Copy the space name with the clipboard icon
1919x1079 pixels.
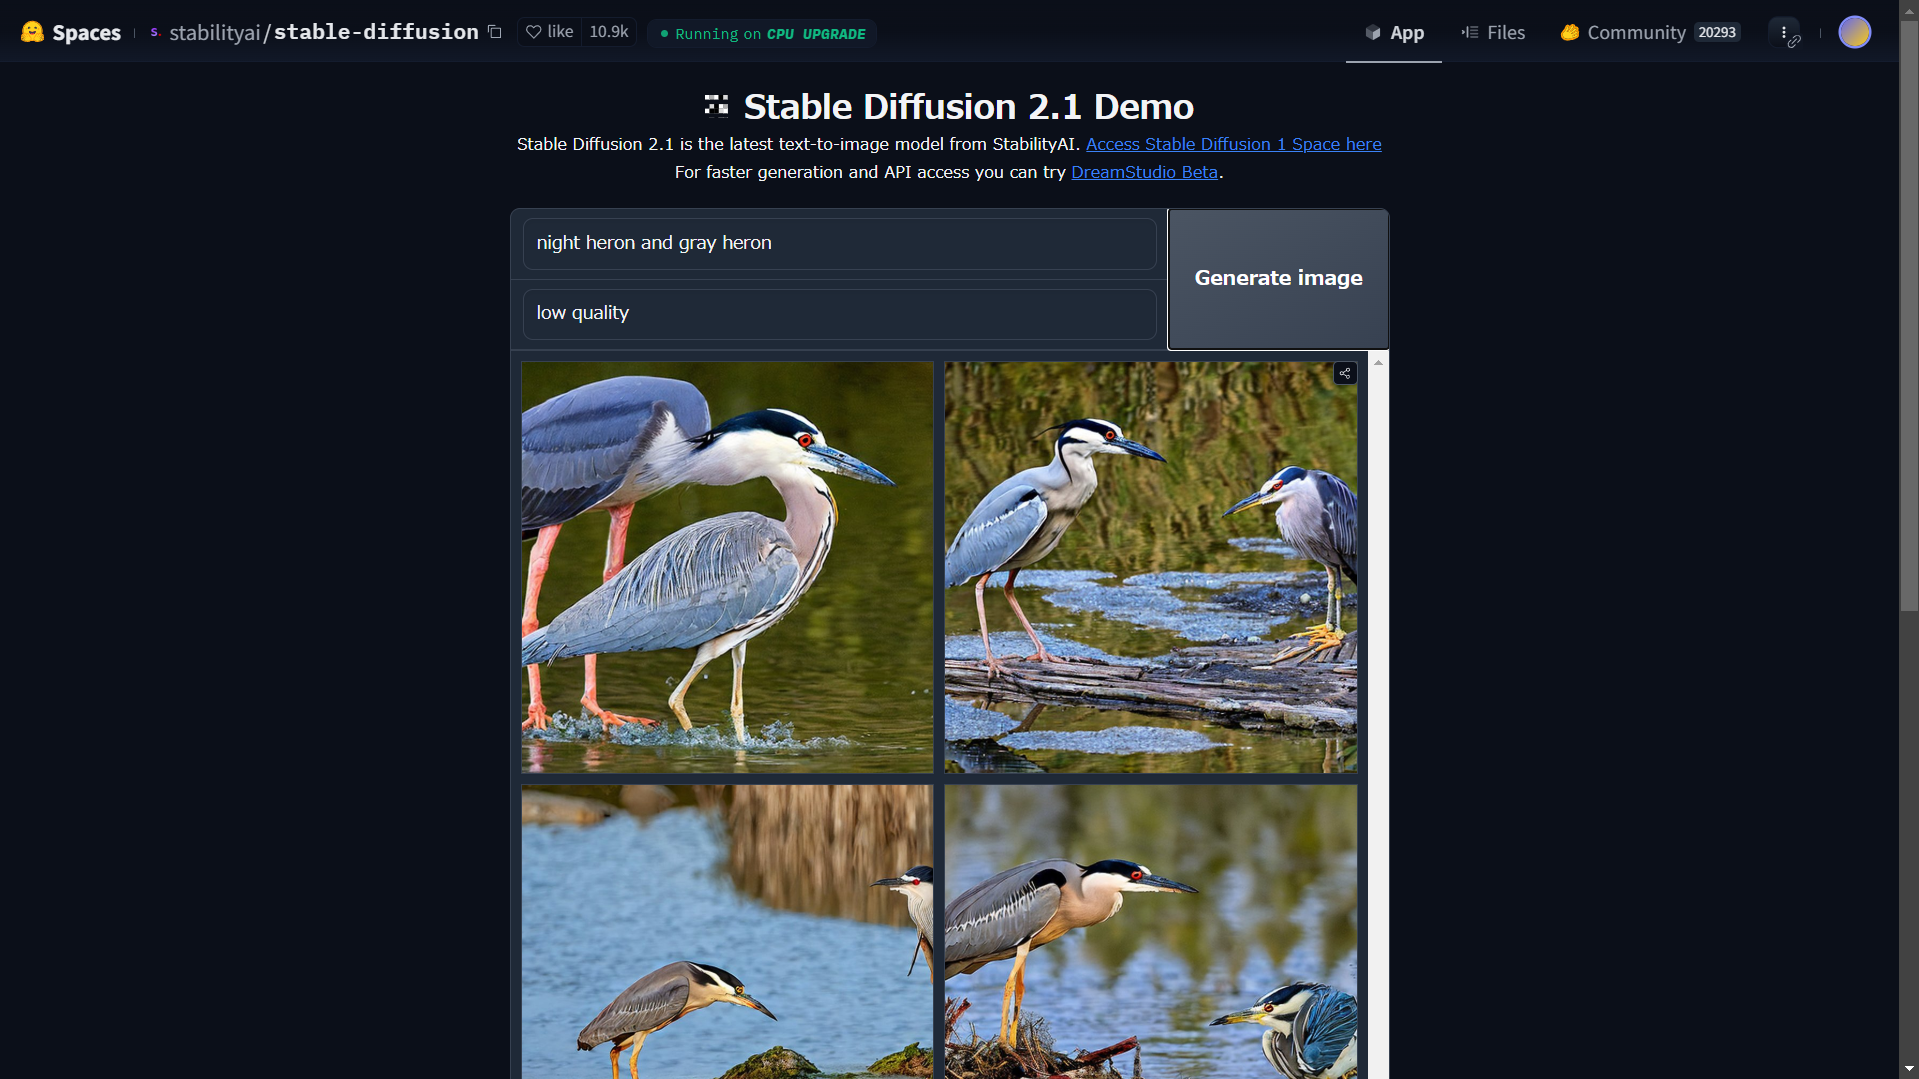point(494,32)
